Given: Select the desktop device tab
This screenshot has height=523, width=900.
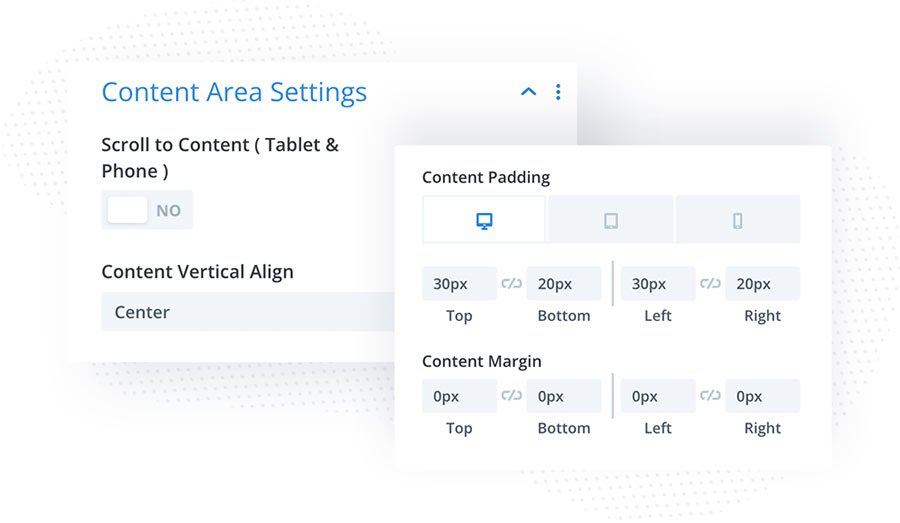Looking at the screenshot, I should (x=484, y=220).
